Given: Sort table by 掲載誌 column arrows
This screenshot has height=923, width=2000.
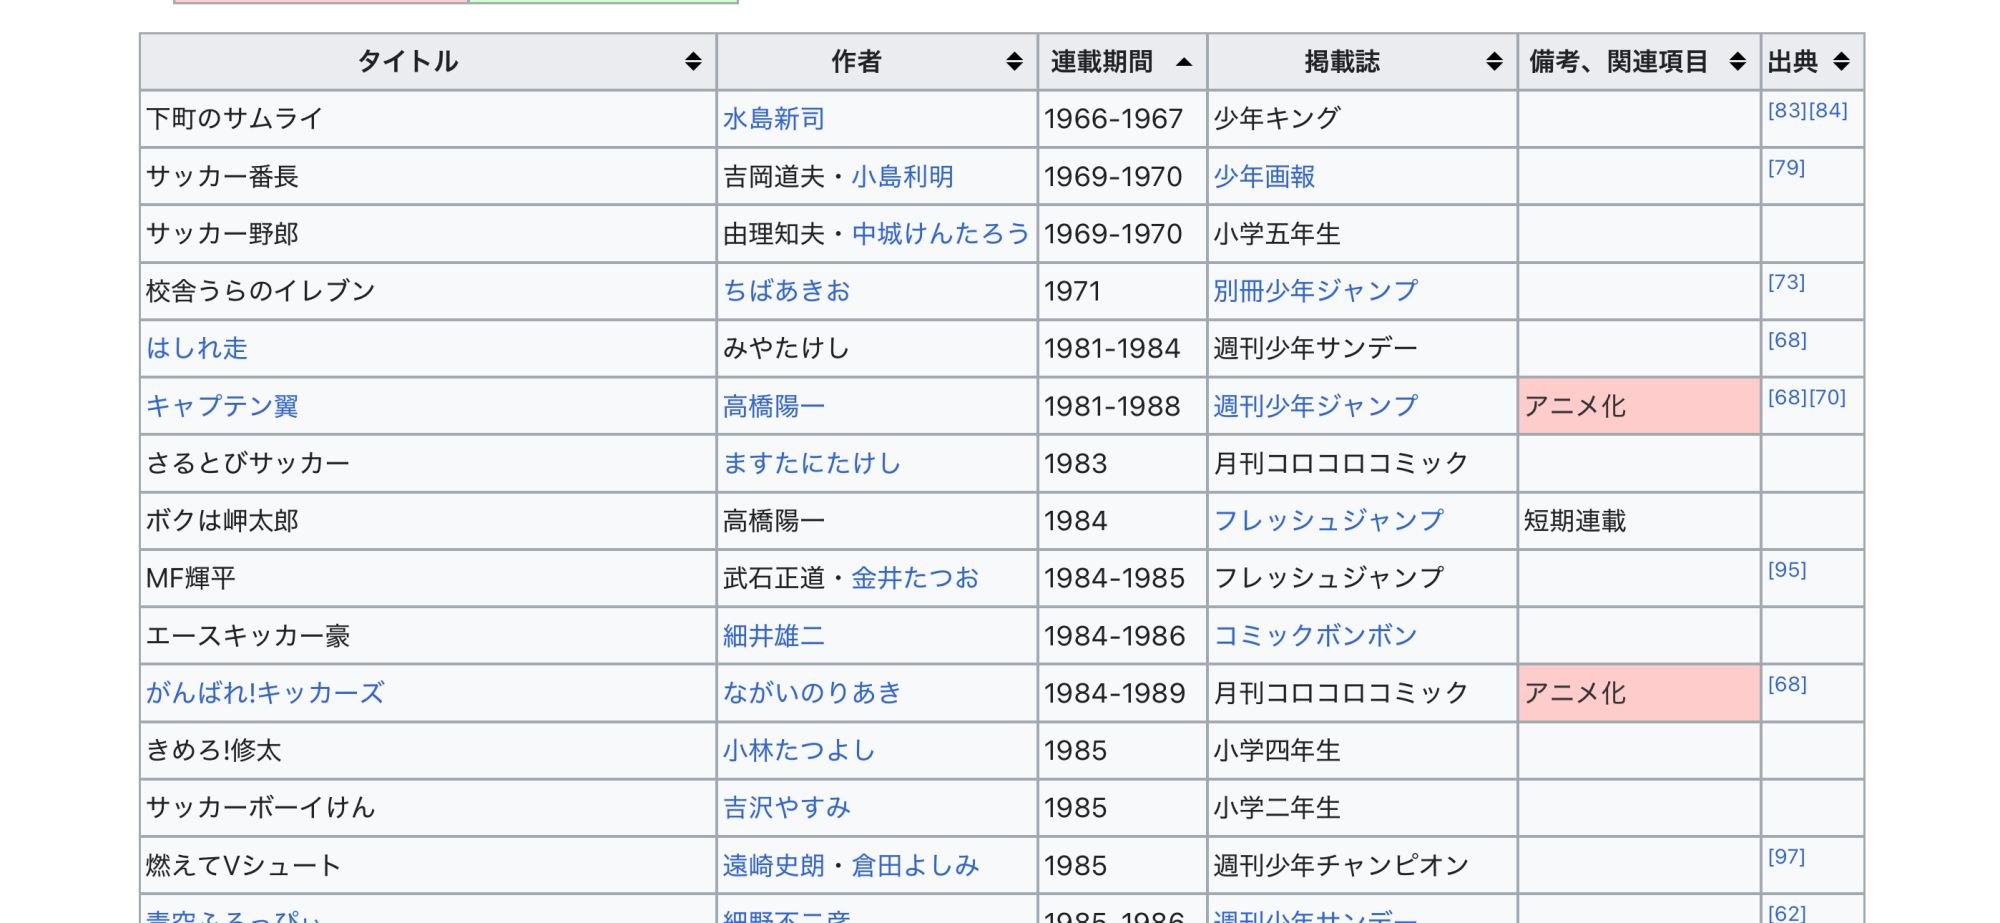Looking at the screenshot, I should (x=1494, y=62).
